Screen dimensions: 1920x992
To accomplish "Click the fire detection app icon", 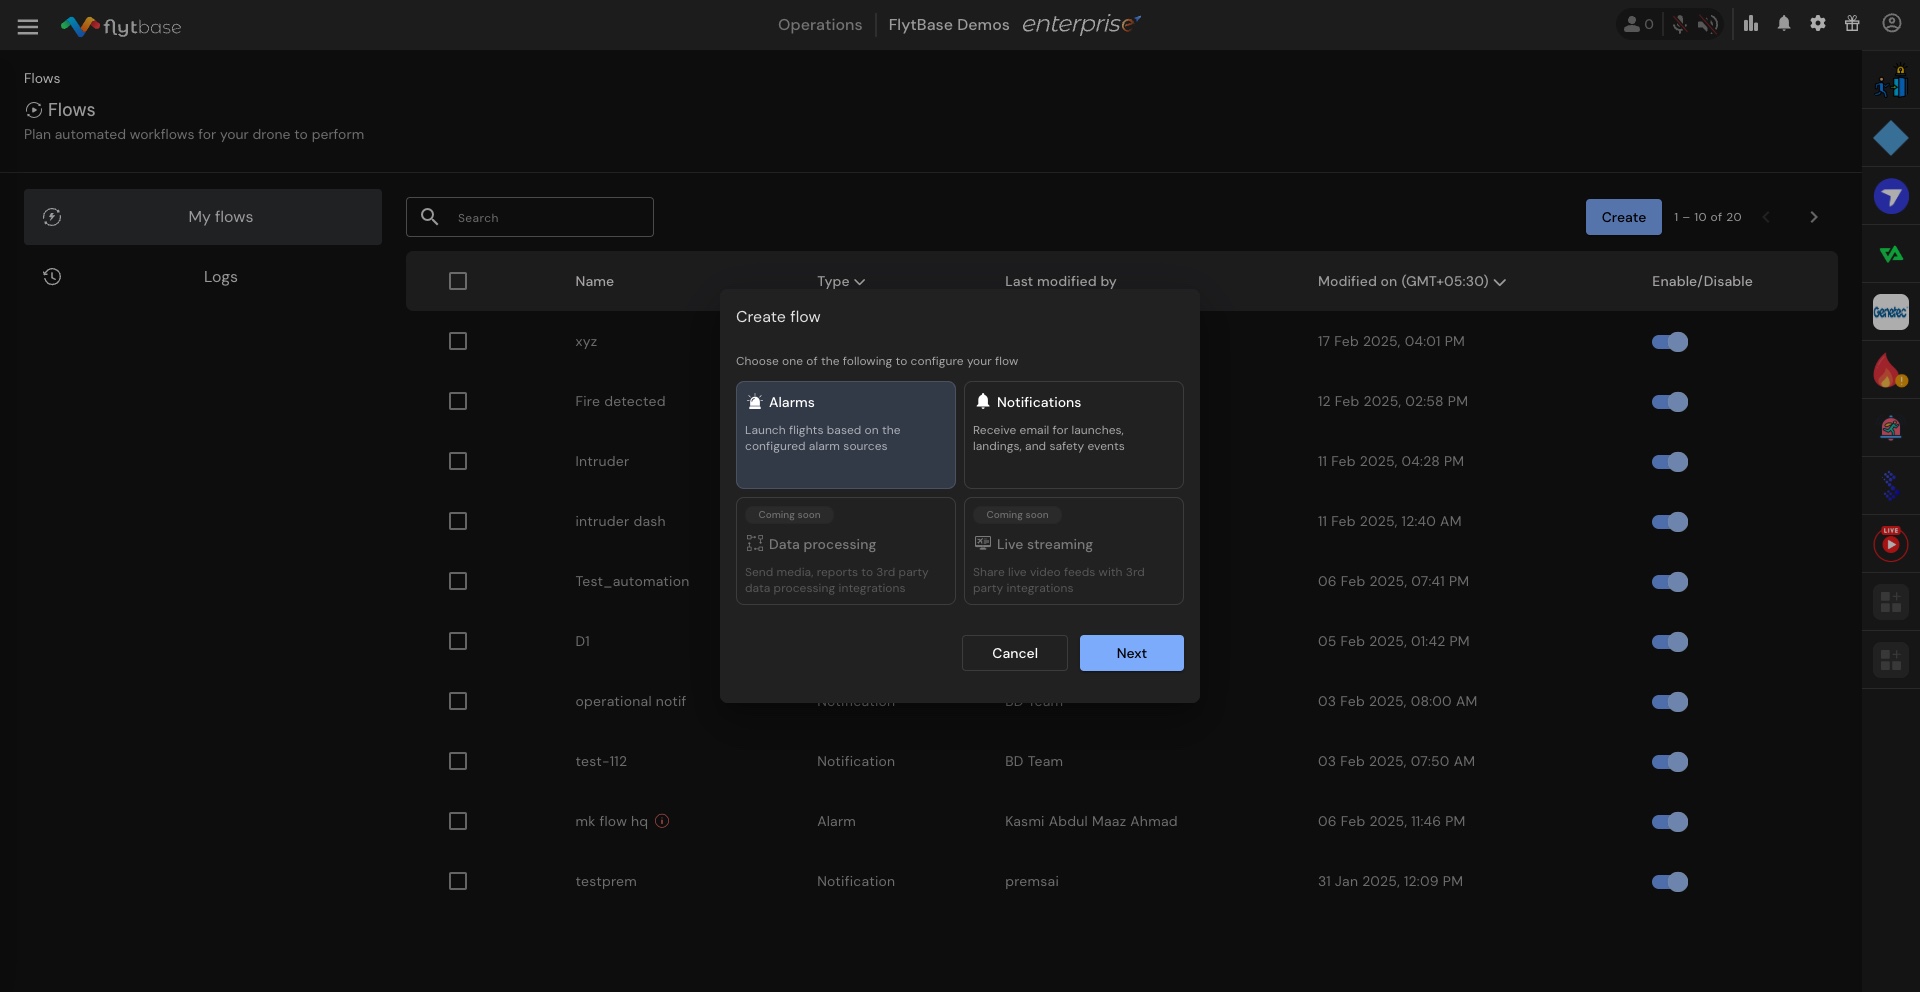I will (1888, 371).
